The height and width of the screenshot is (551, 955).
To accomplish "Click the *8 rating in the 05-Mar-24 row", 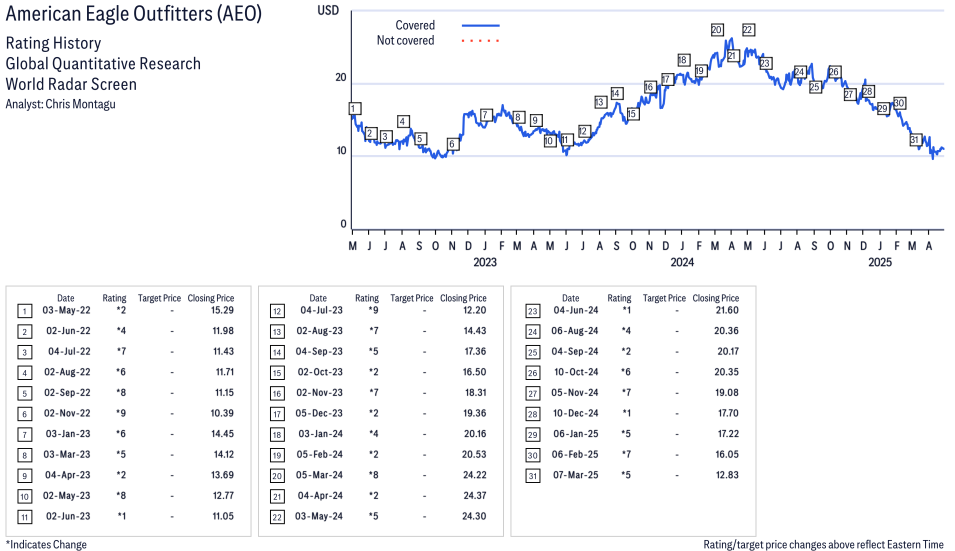I will [x=373, y=475].
